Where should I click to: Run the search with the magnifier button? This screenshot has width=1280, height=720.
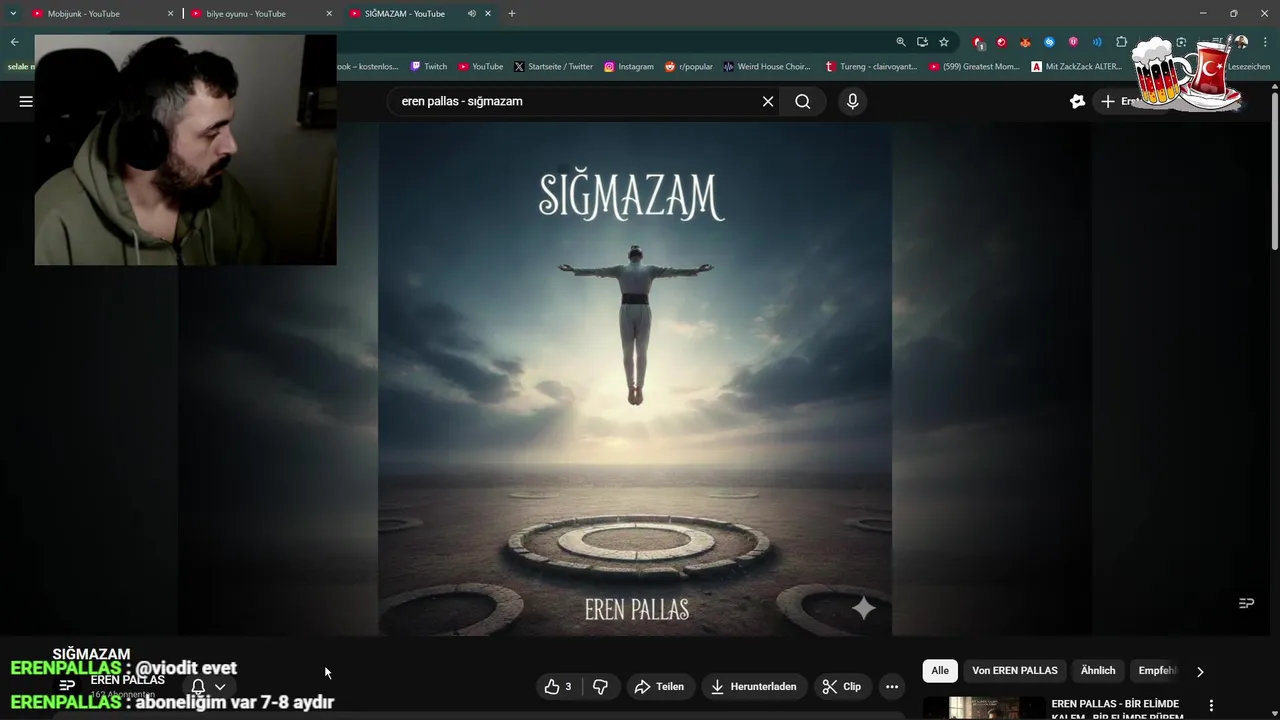(x=803, y=101)
